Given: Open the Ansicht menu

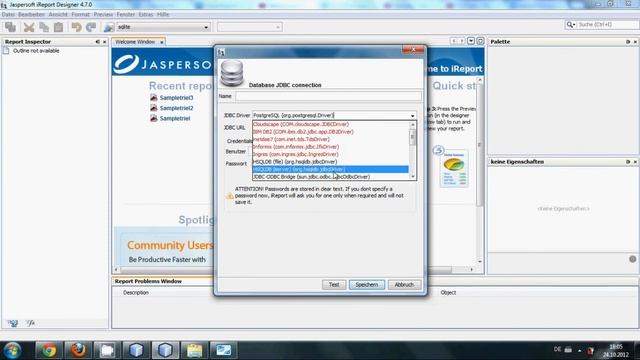Looking at the screenshot, I should coord(58,14).
